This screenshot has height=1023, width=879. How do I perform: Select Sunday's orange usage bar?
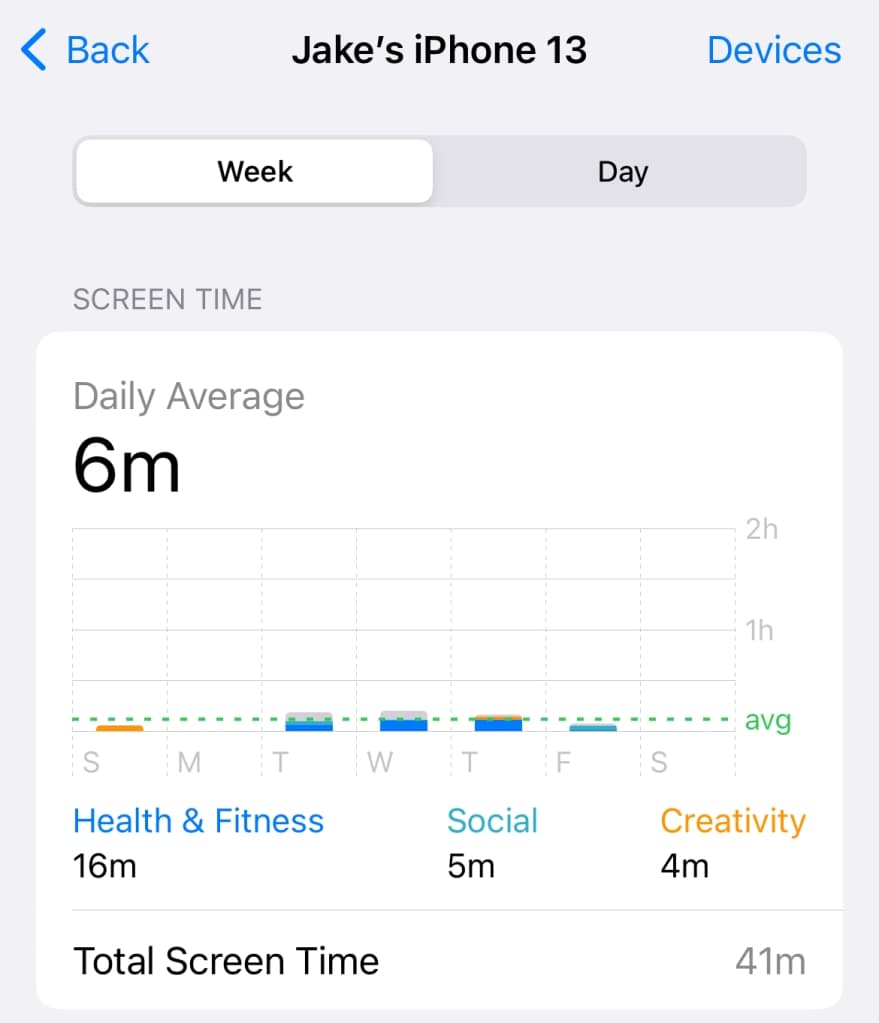point(120,728)
